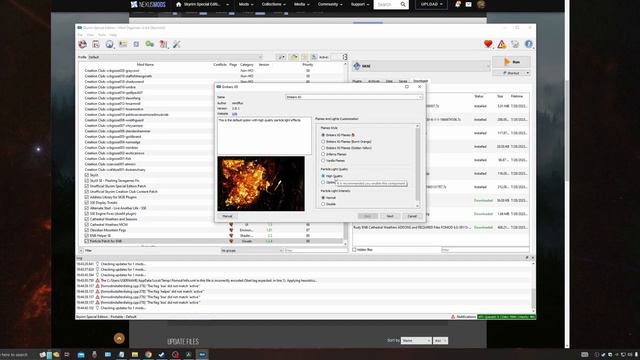
Task: Open the red puzzle Tools icon
Action: pos(163,44)
